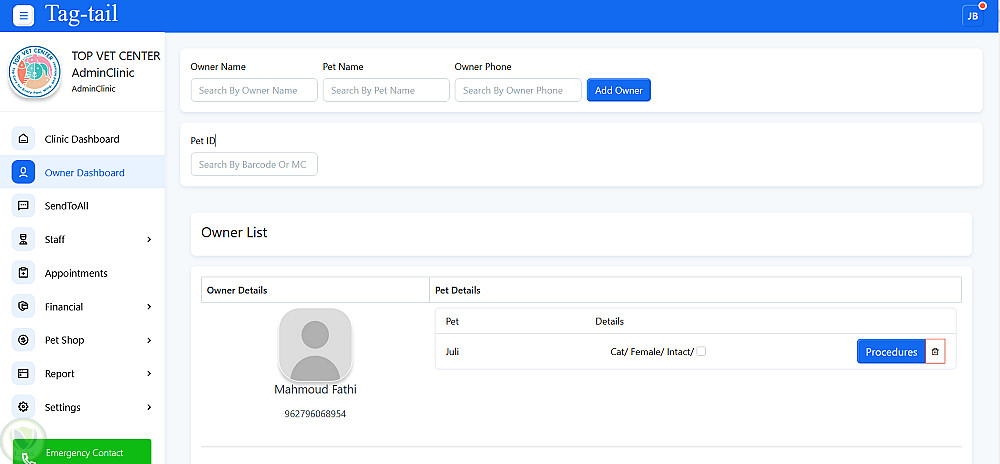Click the SendToAll message icon
Viewport: 1000px width, 464px height.
point(24,206)
